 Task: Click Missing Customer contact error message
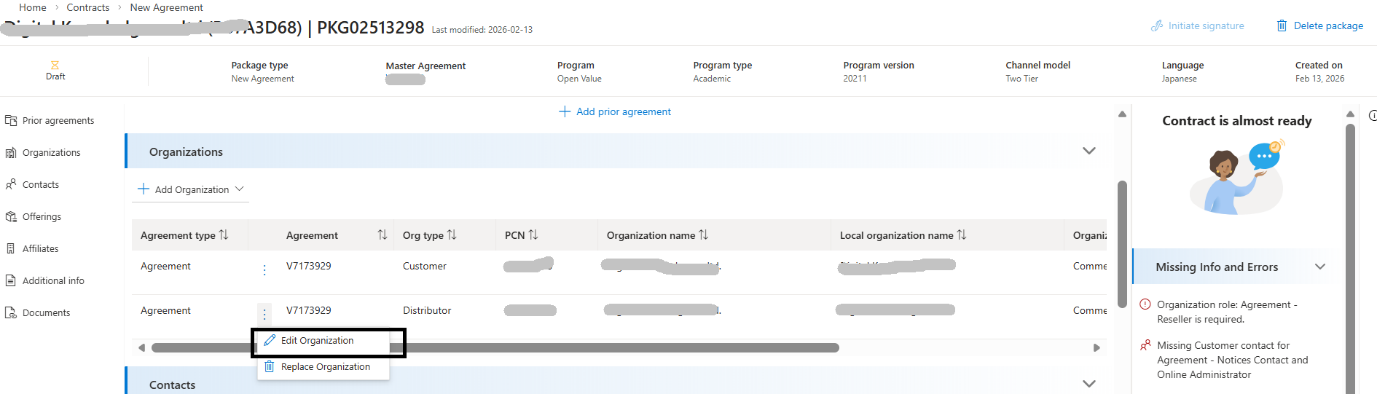click(1232, 360)
